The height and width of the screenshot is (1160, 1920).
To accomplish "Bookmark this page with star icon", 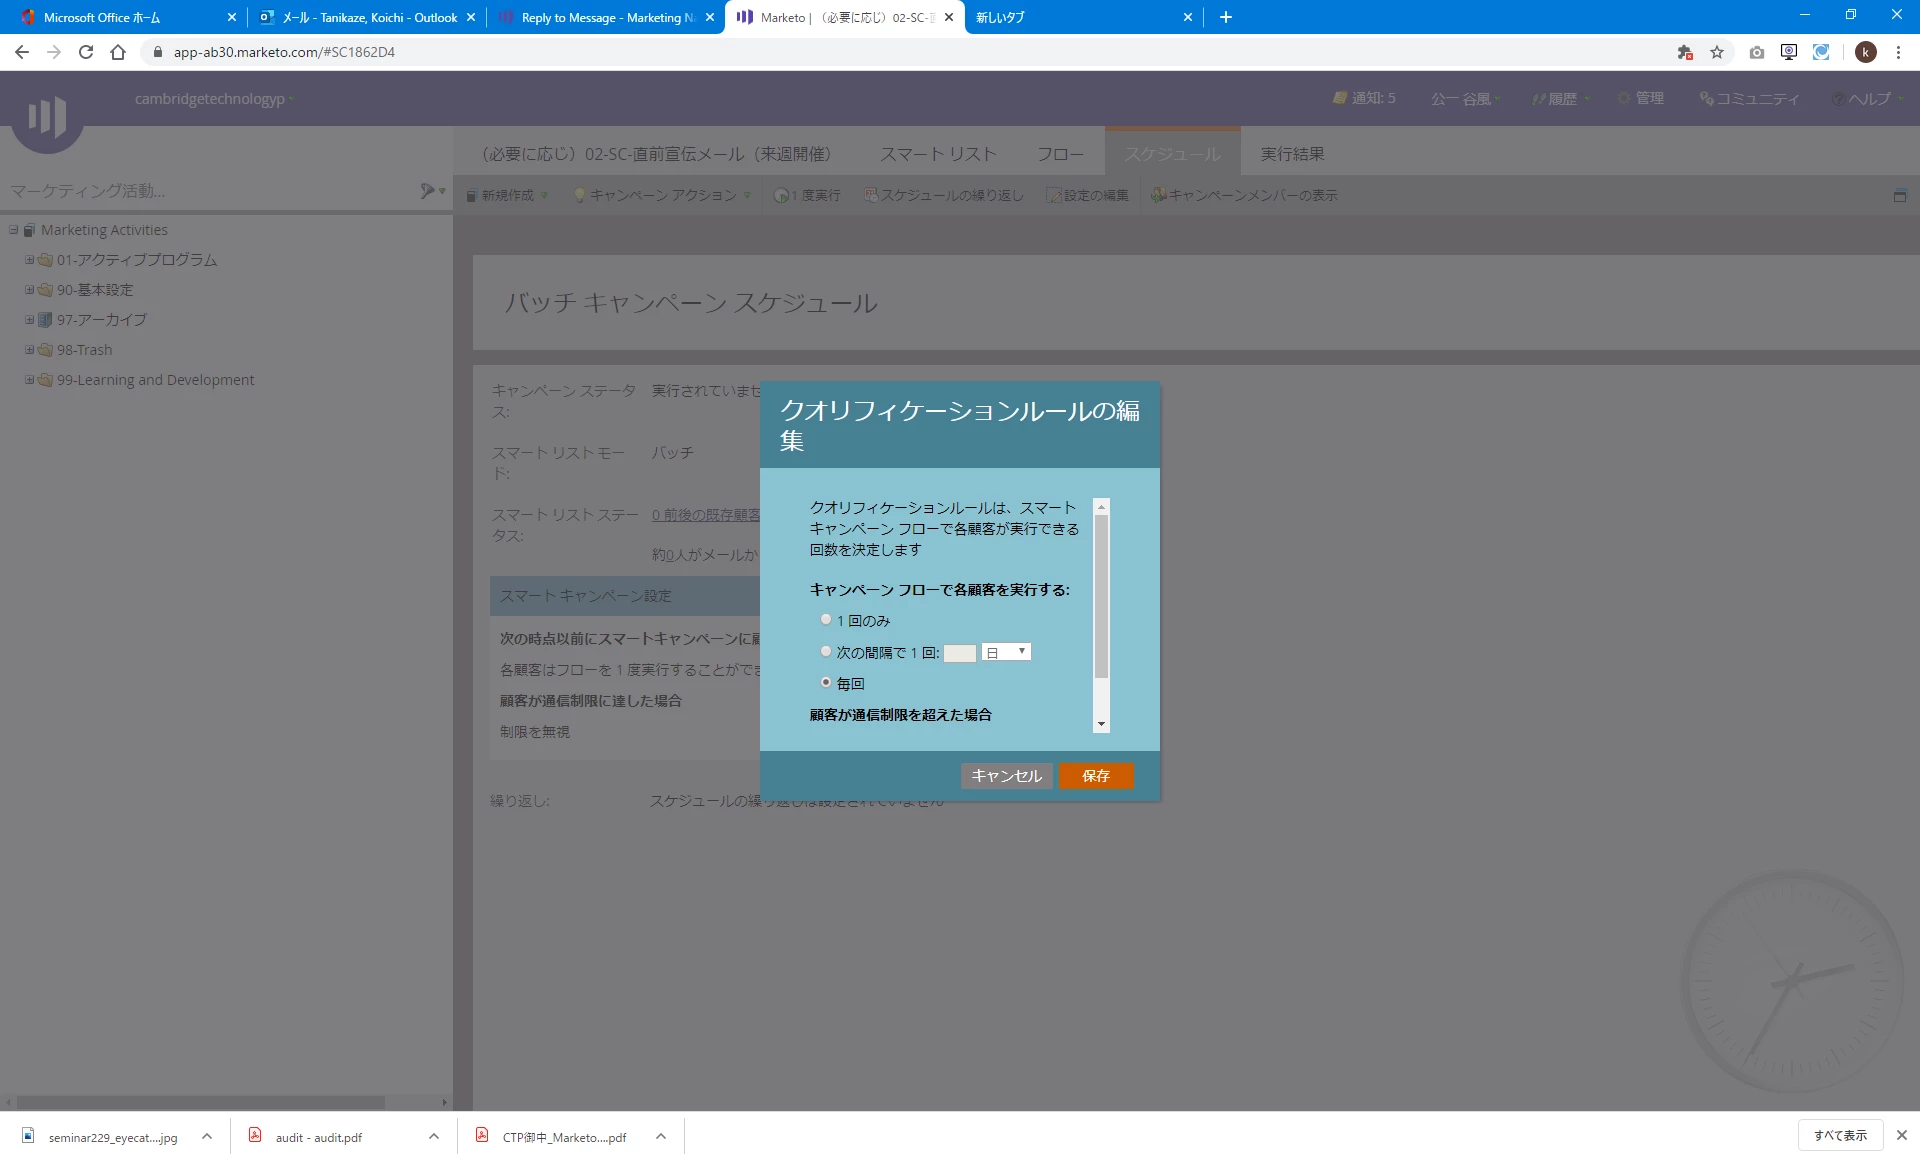I will (1717, 52).
